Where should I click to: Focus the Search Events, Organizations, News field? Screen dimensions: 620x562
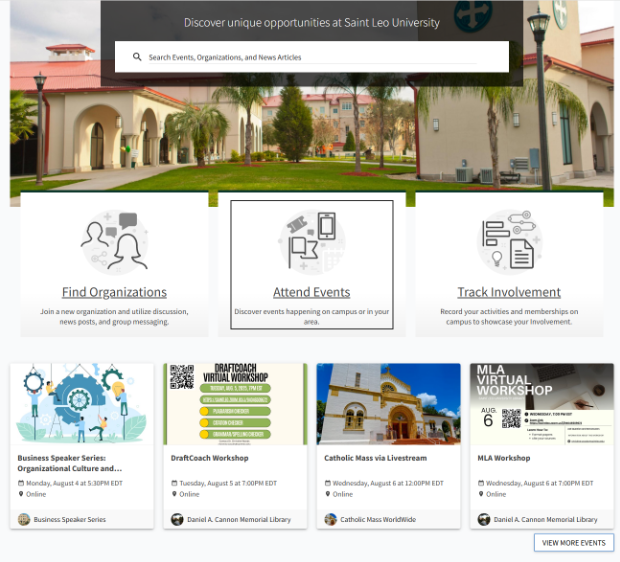pyautogui.click(x=320, y=57)
